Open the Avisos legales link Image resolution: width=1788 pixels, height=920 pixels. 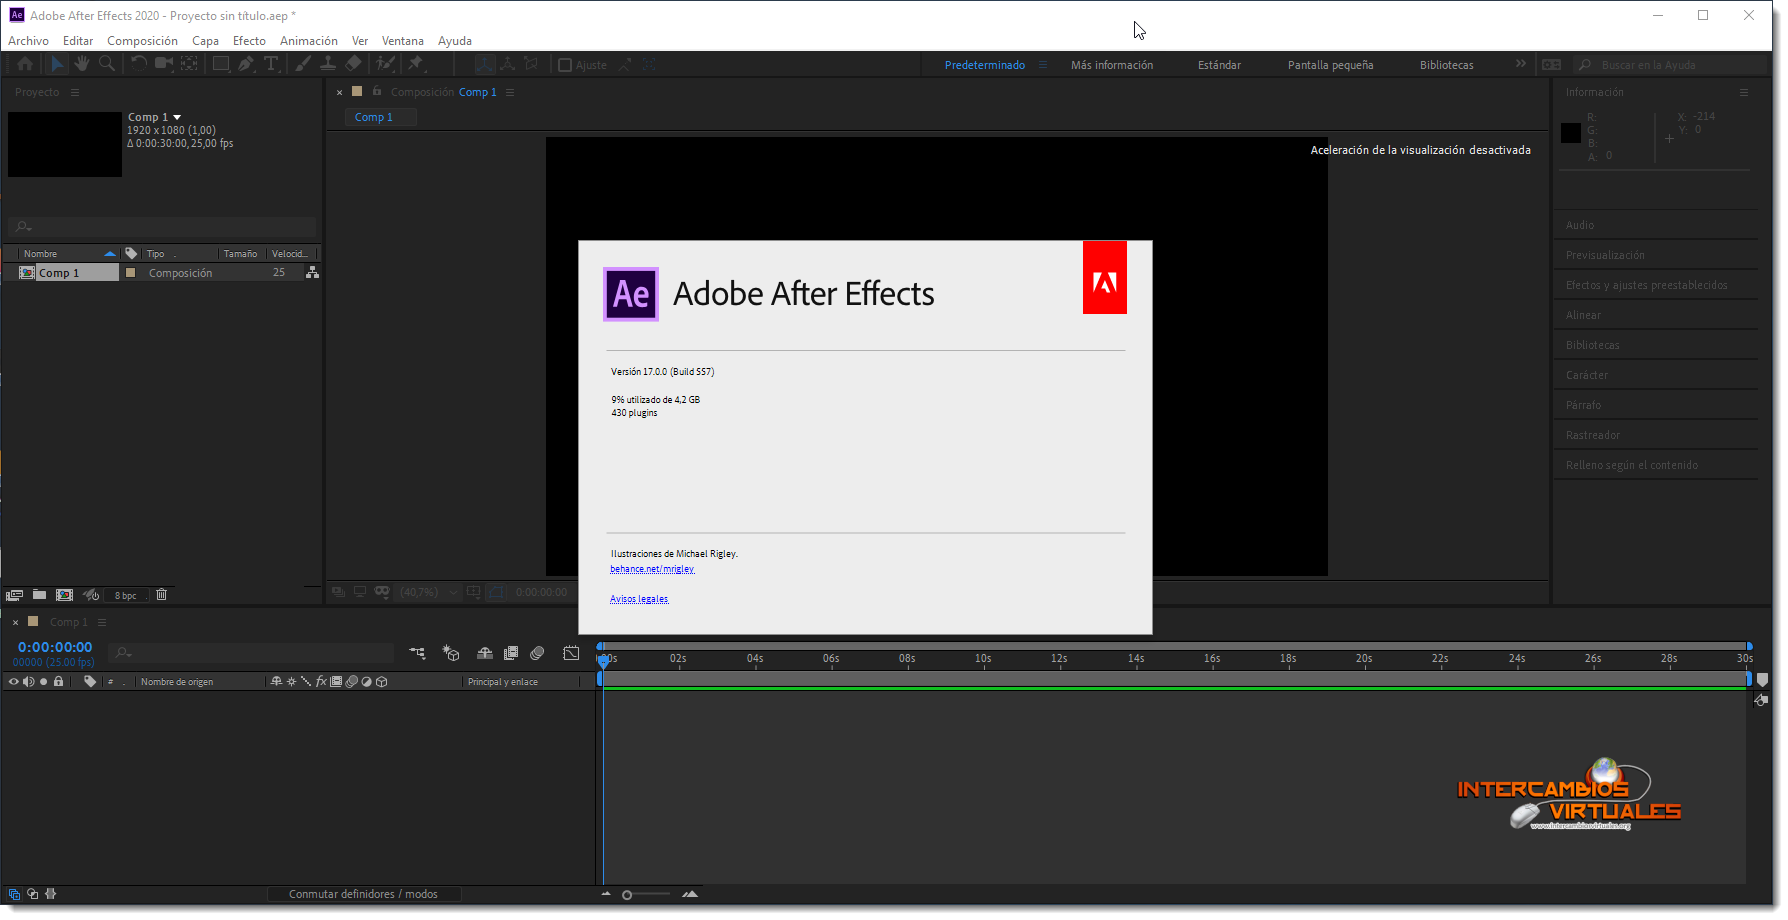tap(639, 599)
